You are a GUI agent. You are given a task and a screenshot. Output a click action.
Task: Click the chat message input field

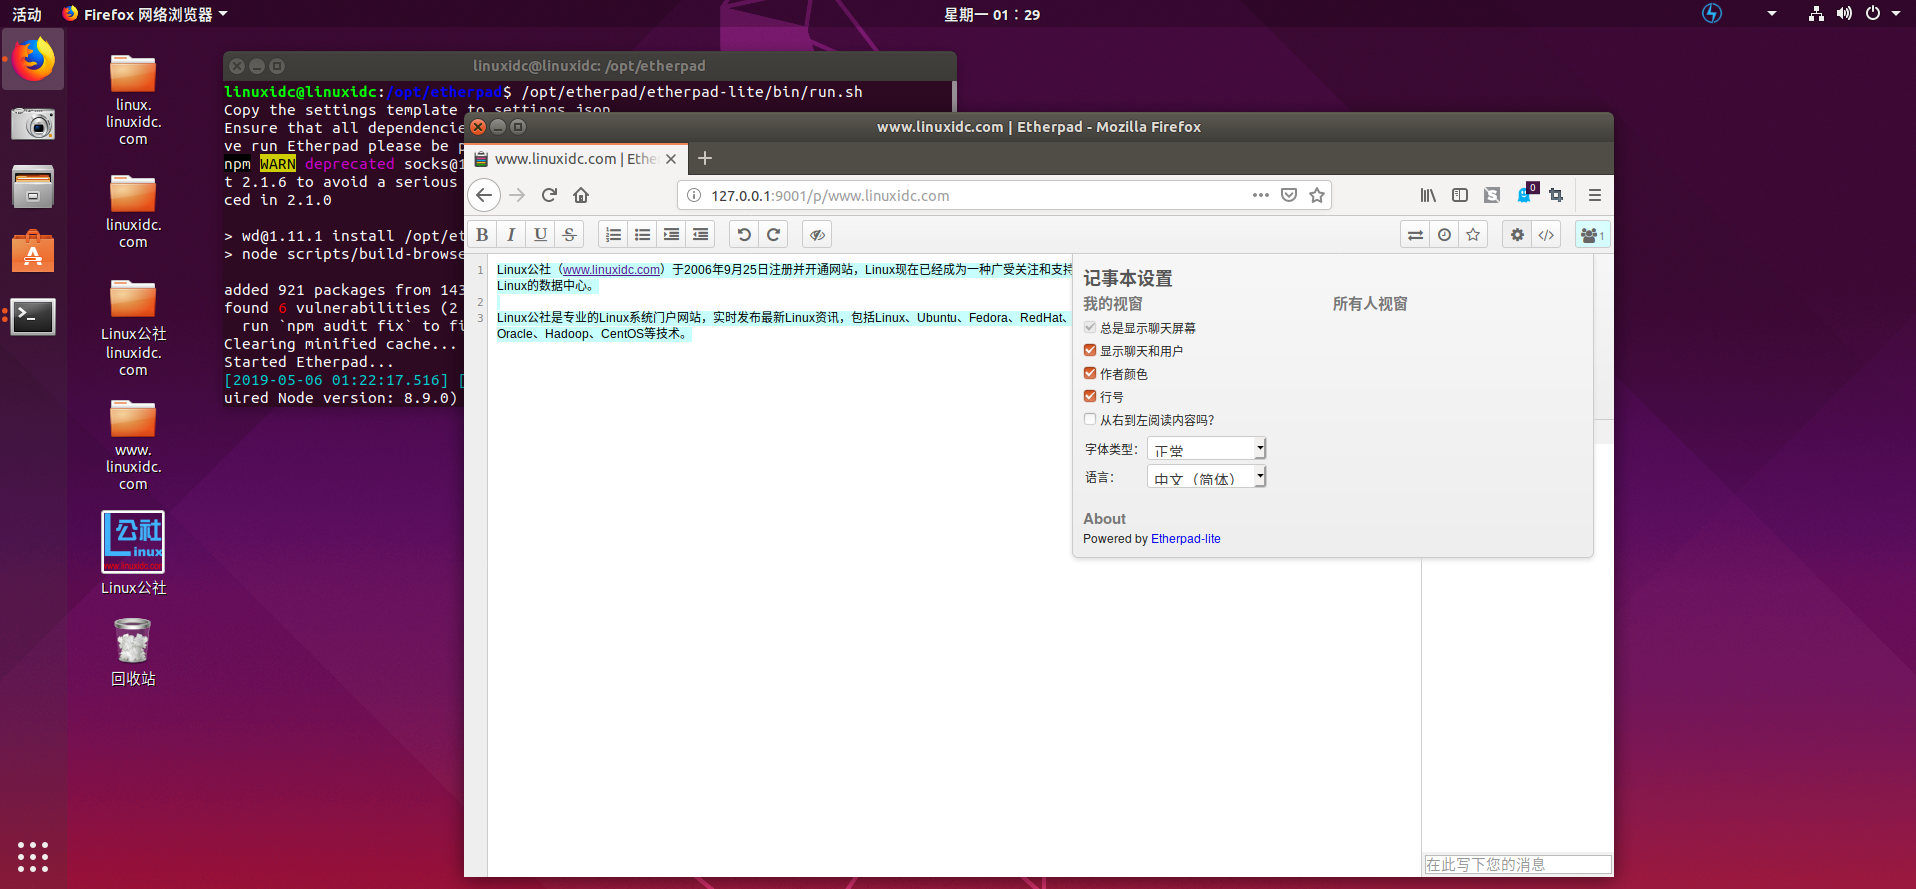click(1518, 864)
